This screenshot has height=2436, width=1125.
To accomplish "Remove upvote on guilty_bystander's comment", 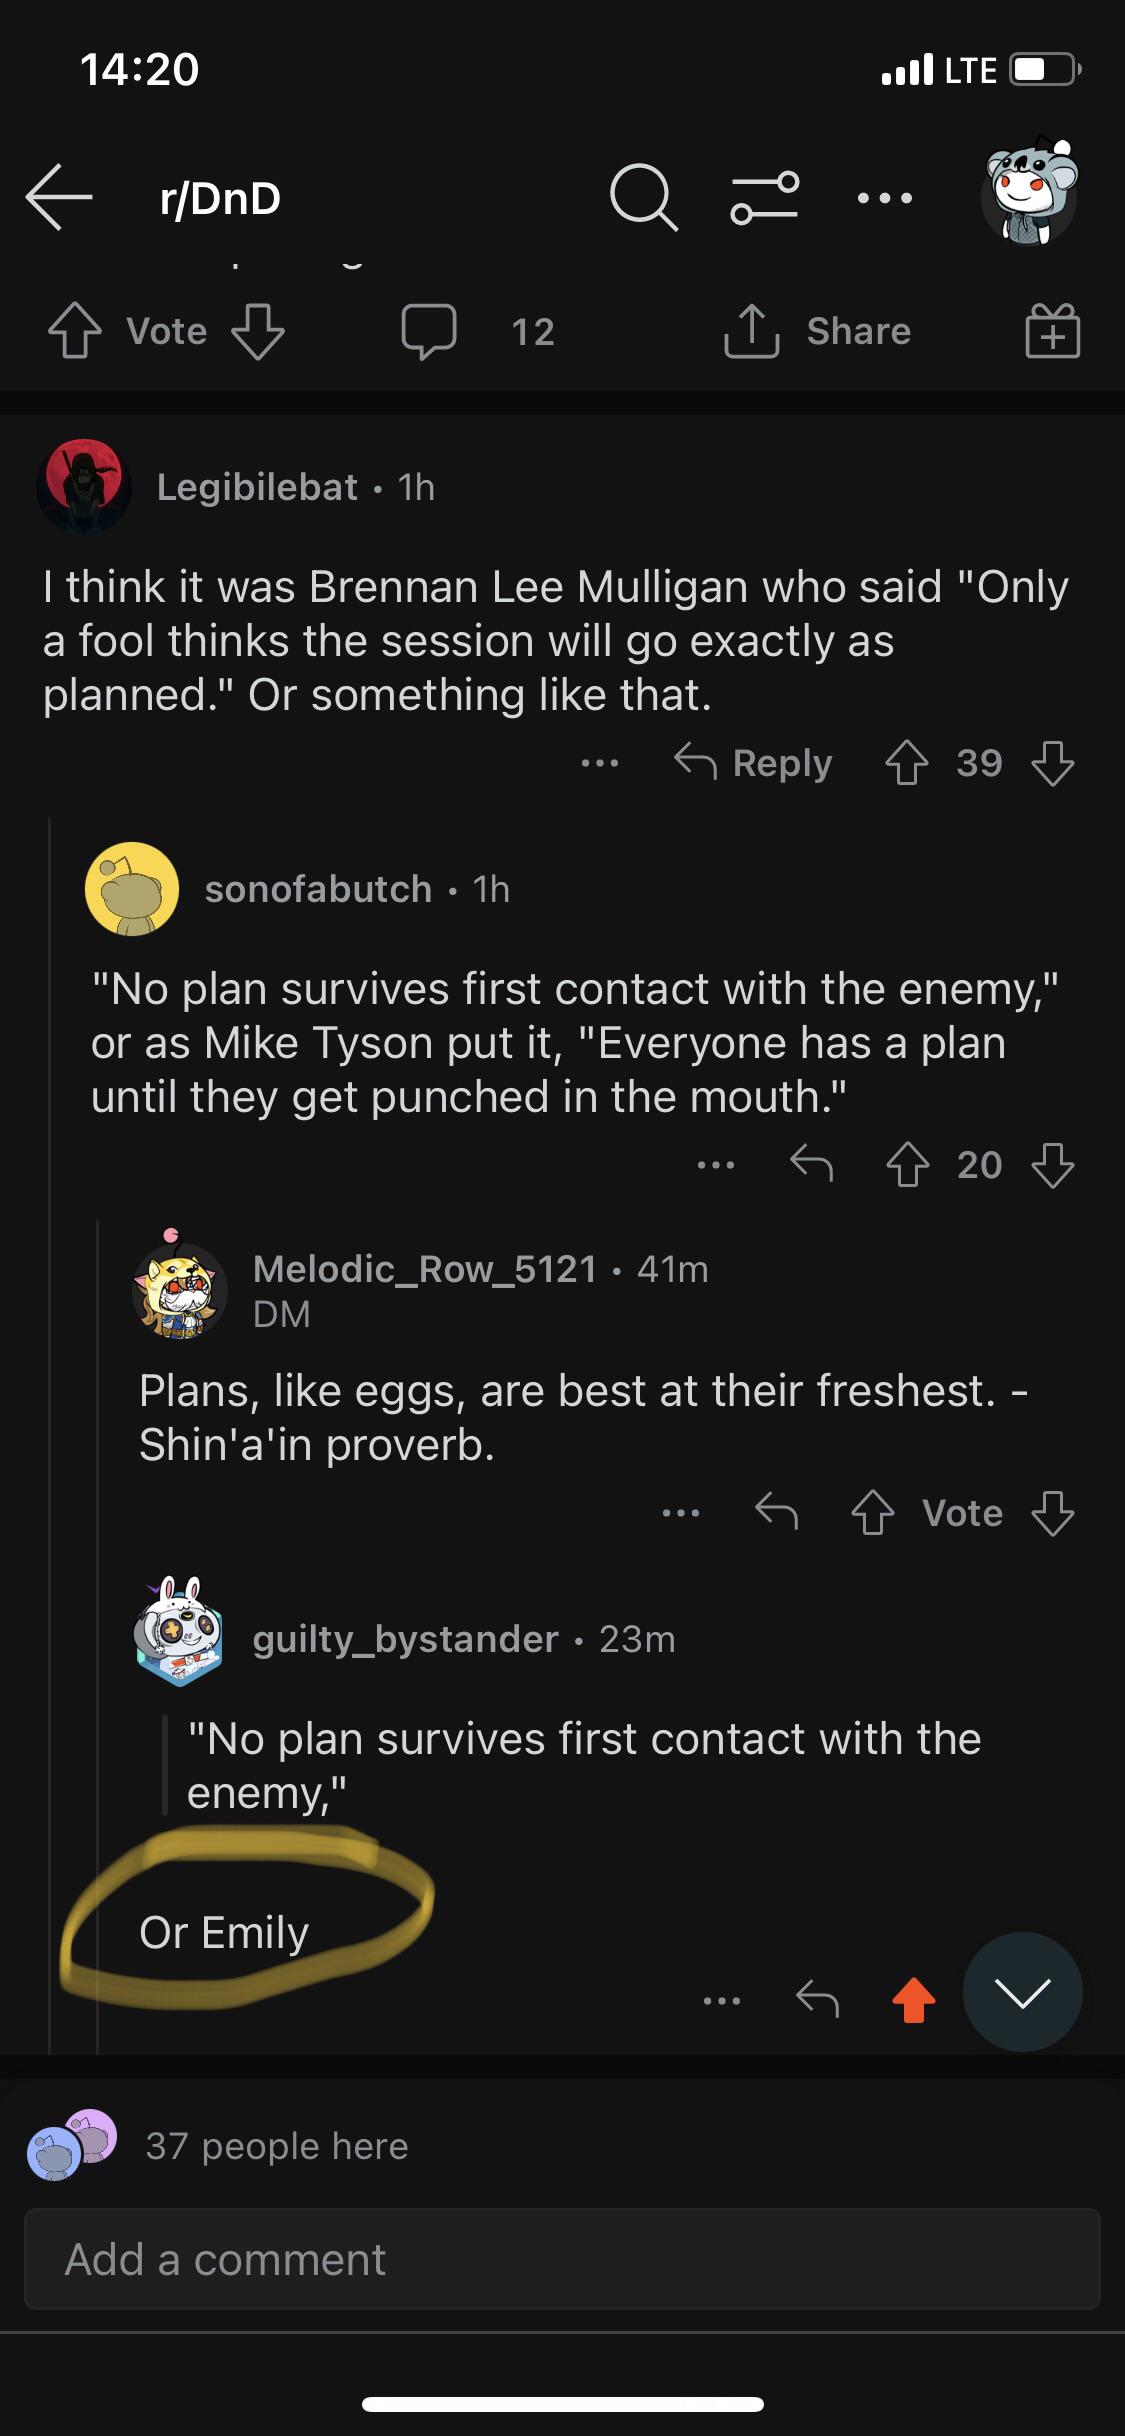I will pyautogui.click(x=913, y=1999).
